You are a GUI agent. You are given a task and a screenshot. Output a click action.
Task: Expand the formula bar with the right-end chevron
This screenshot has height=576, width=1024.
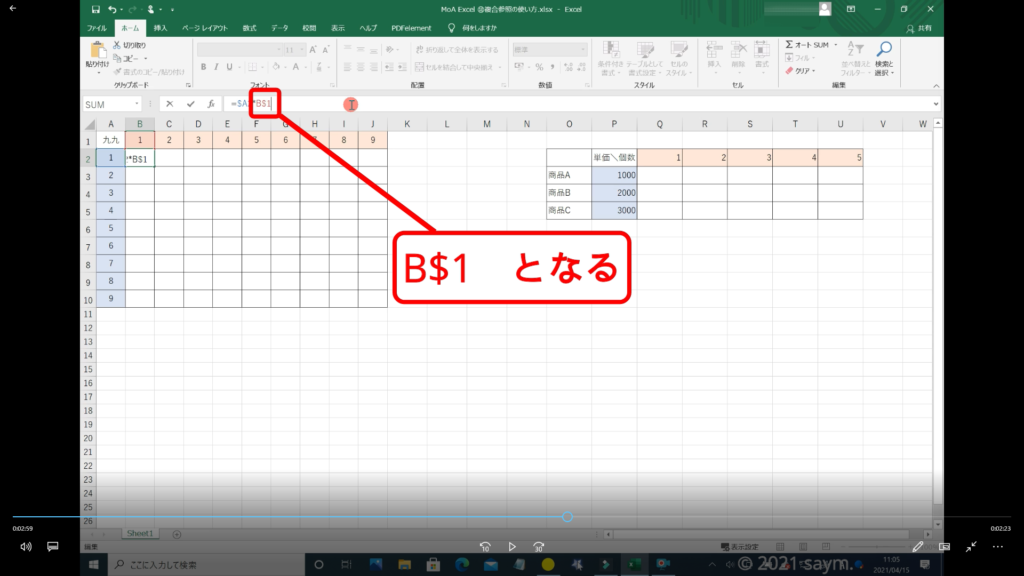tap(935, 104)
